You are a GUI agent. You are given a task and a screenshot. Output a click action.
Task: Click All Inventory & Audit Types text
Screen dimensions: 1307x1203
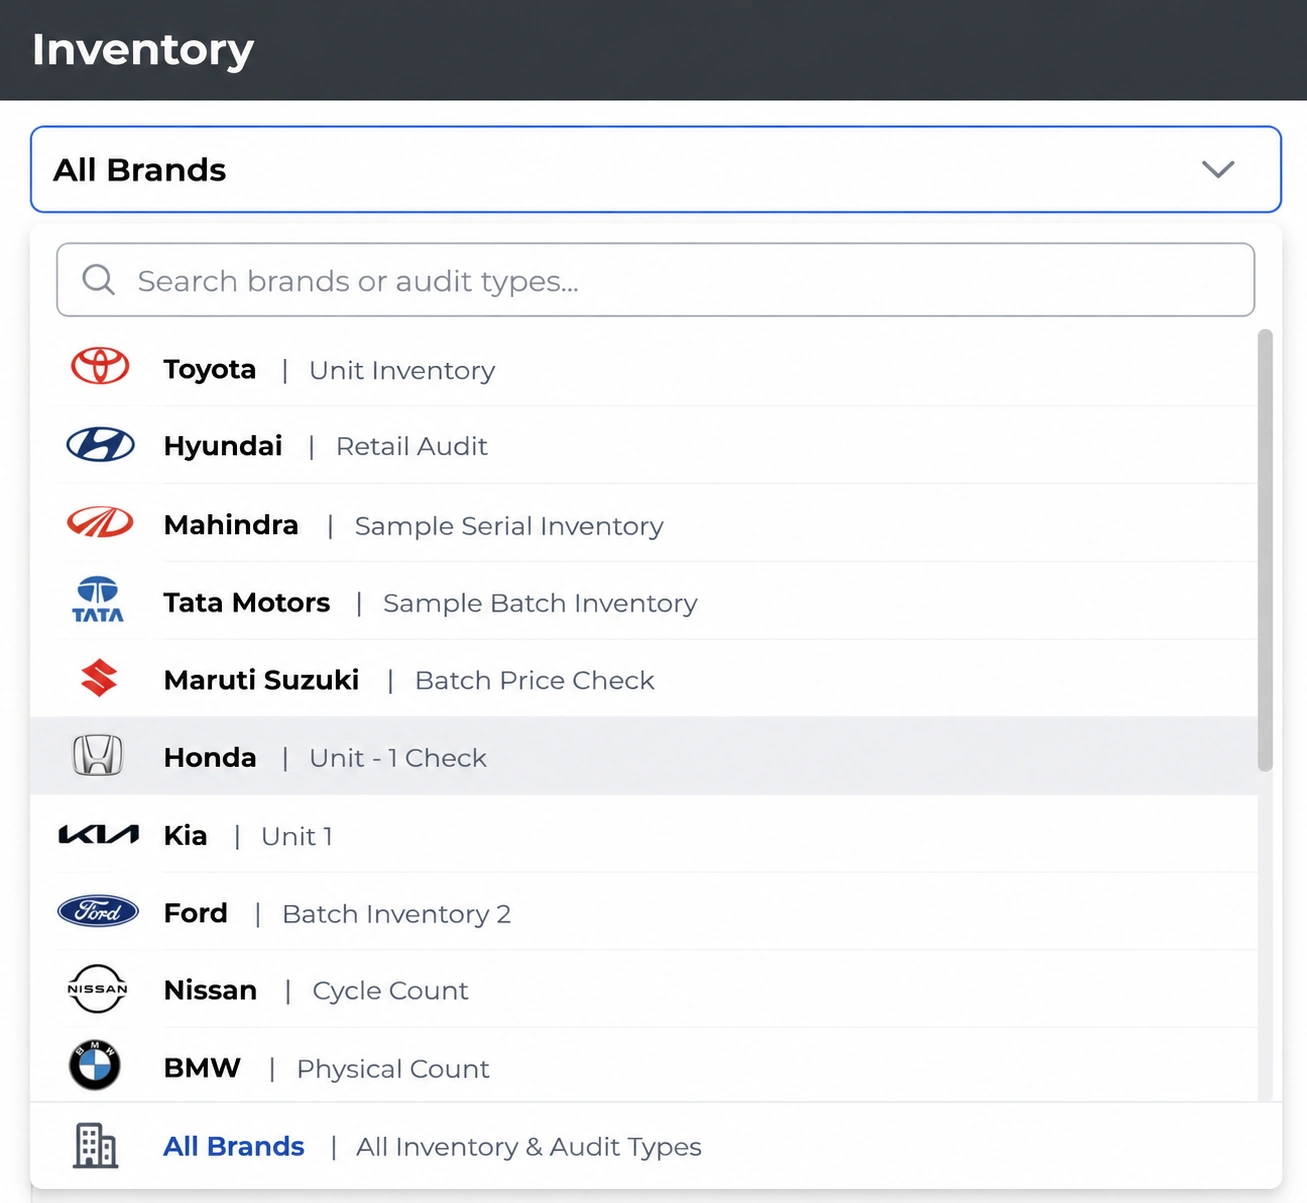click(529, 1146)
